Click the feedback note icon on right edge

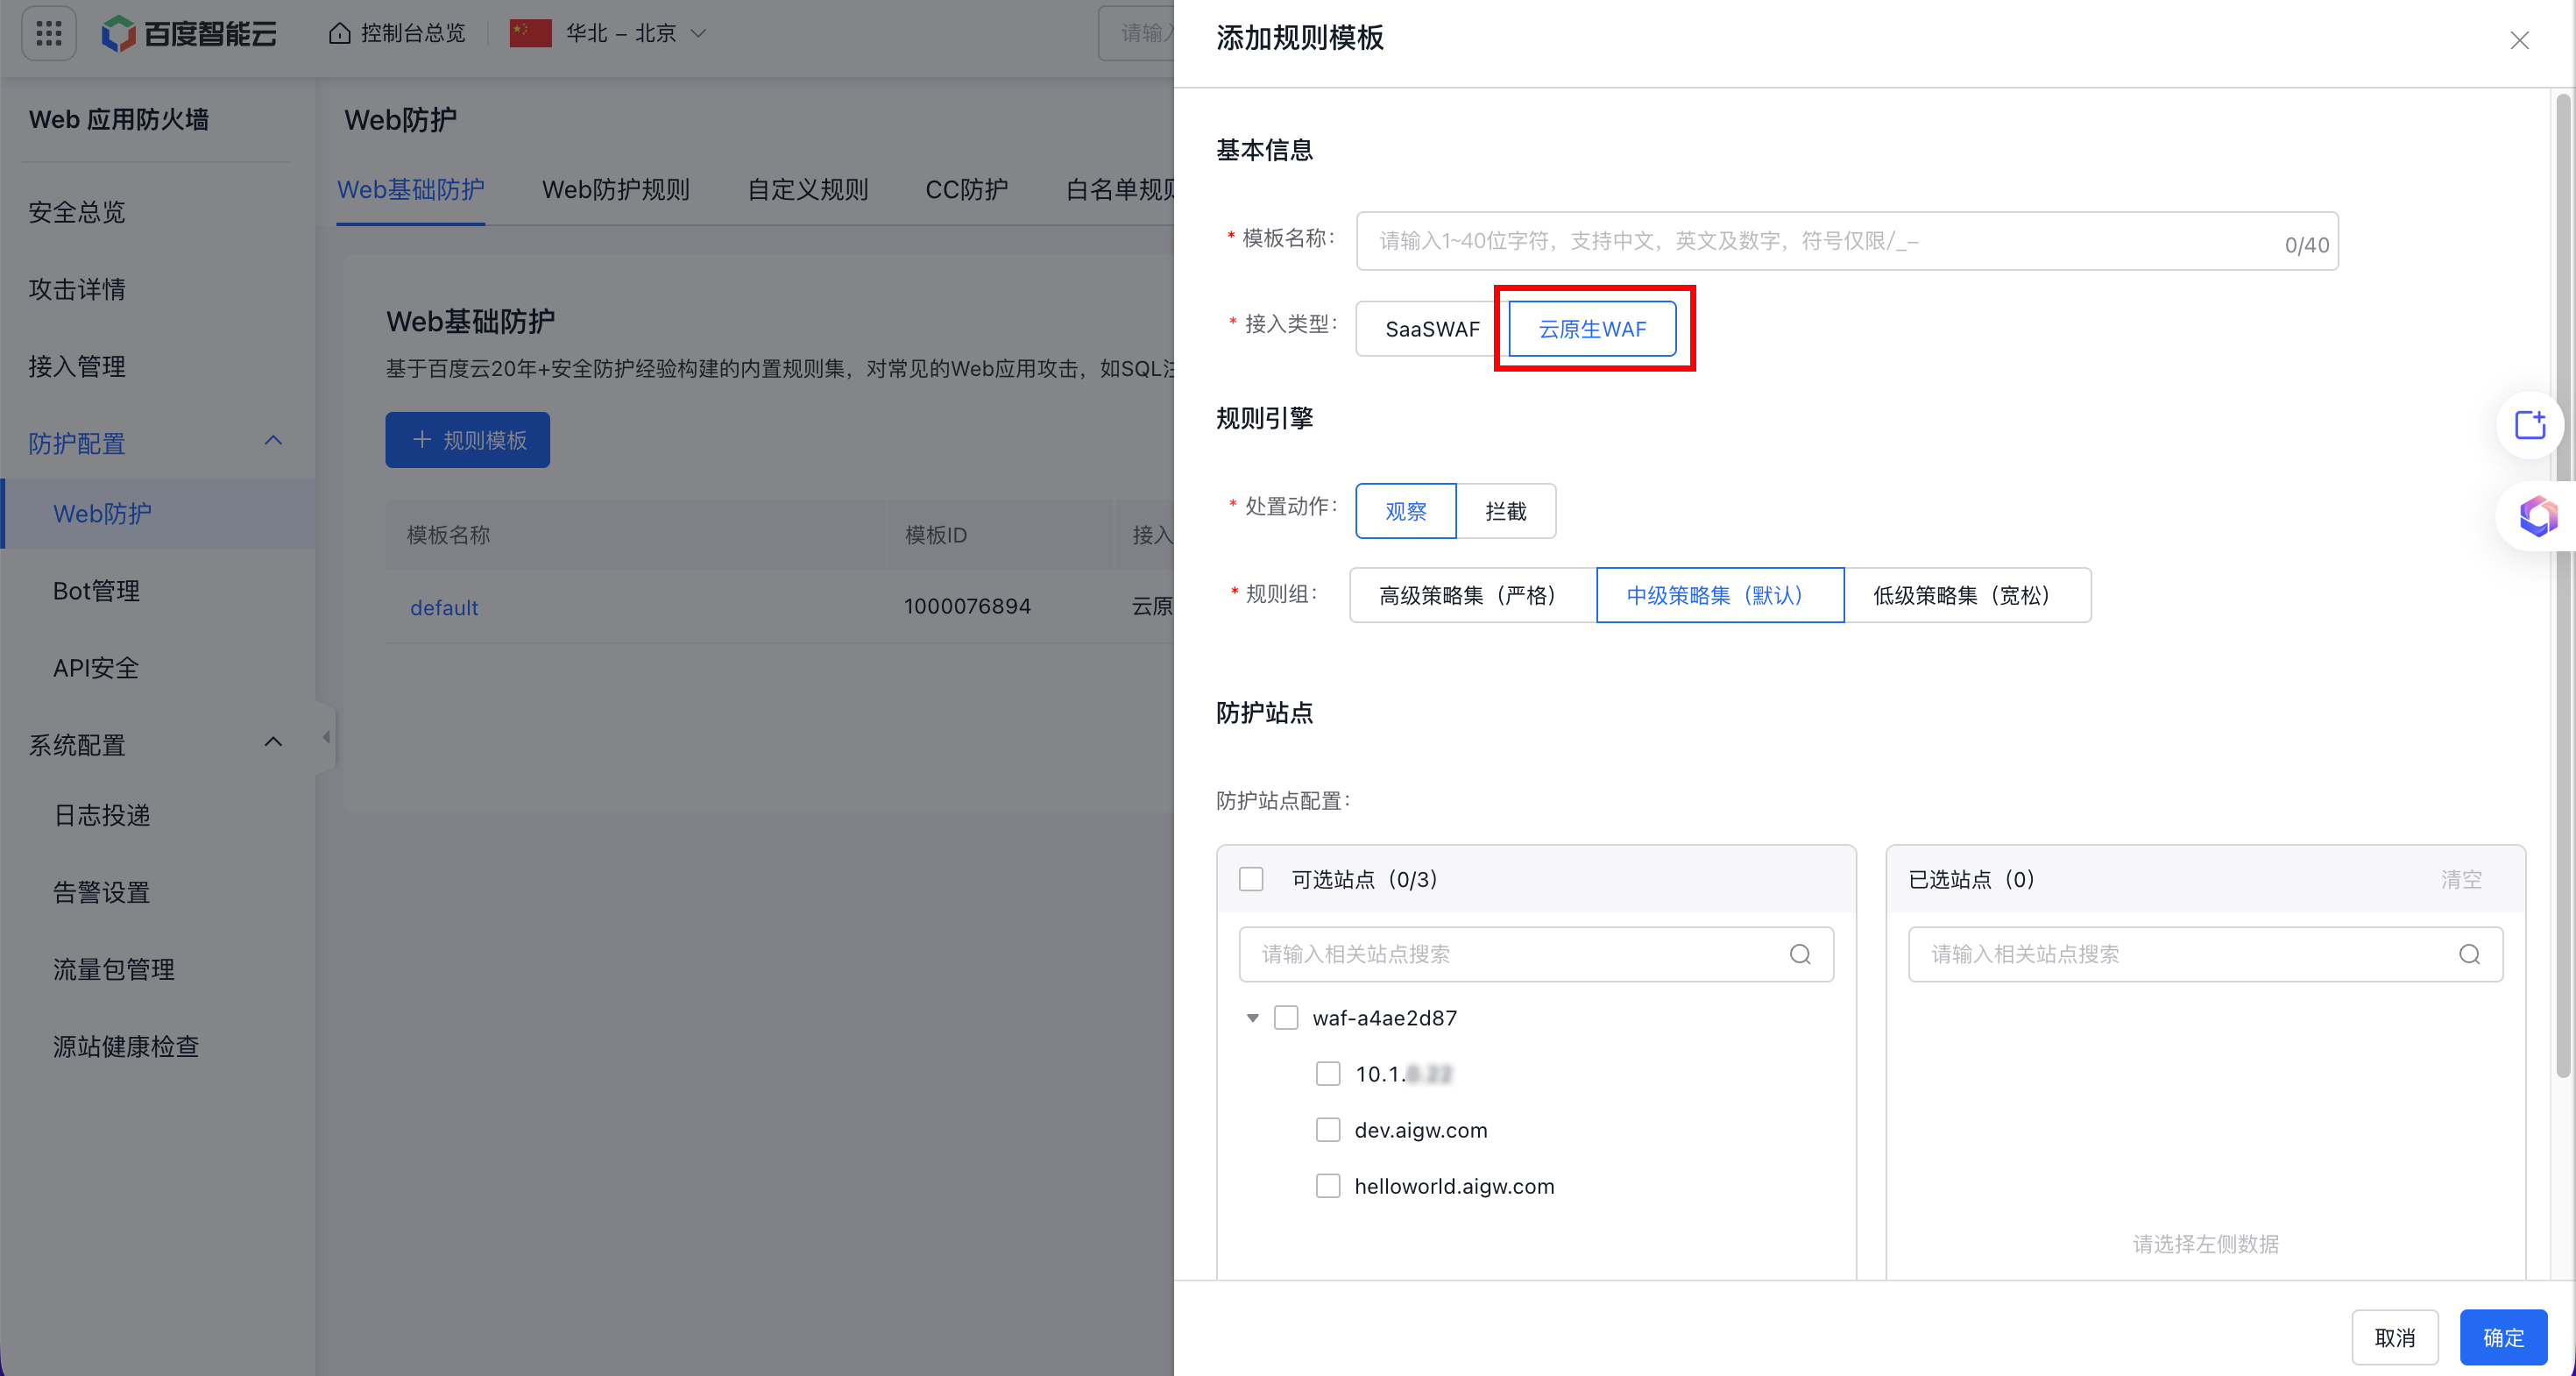pyautogui.click(x=2530, y=425)
